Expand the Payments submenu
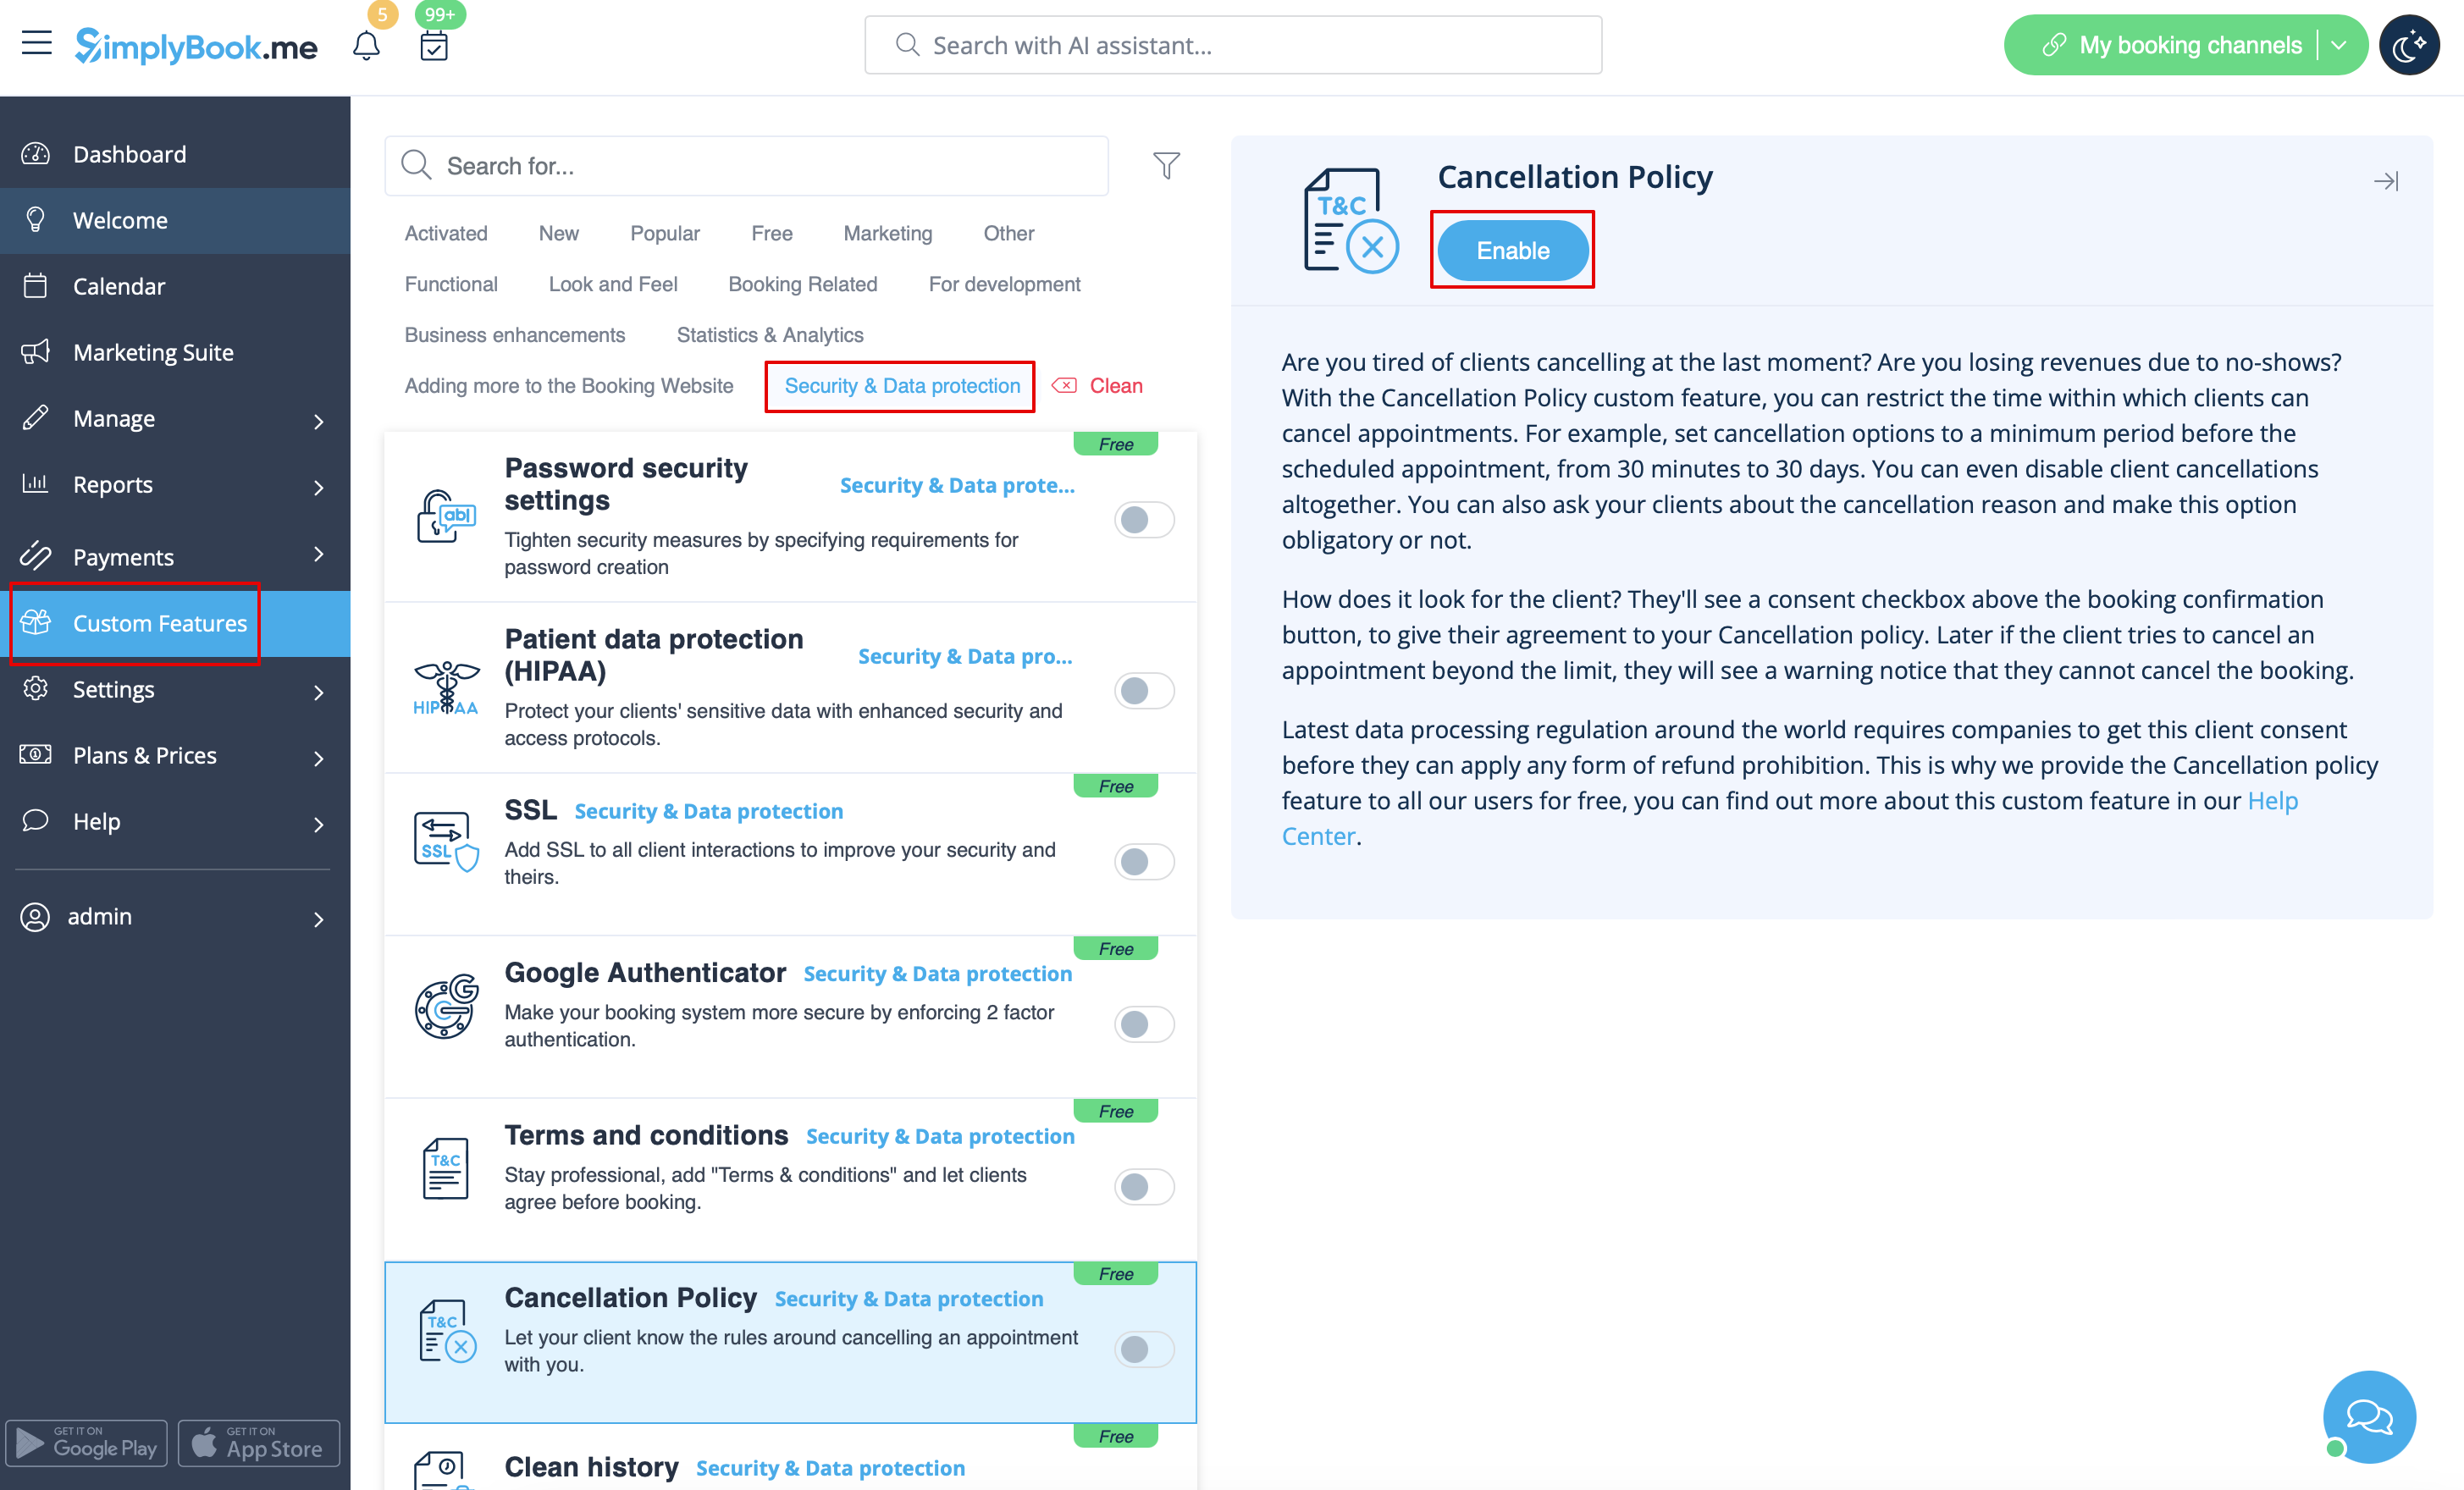The image size is (2464, 1490). pos(319,554)
